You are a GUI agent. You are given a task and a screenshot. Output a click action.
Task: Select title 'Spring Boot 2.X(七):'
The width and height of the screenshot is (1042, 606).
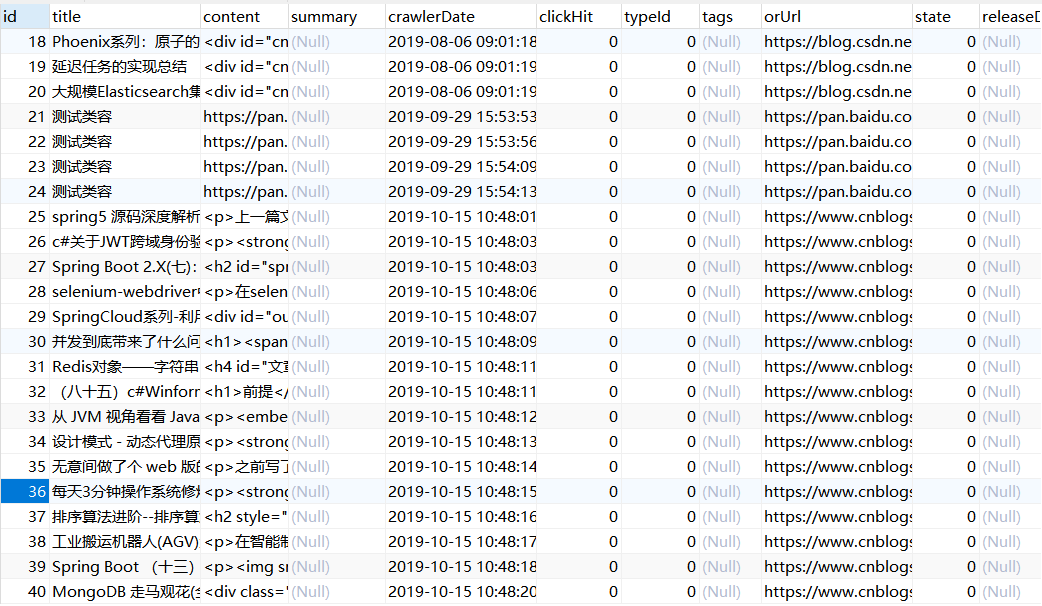coord(125,266)
